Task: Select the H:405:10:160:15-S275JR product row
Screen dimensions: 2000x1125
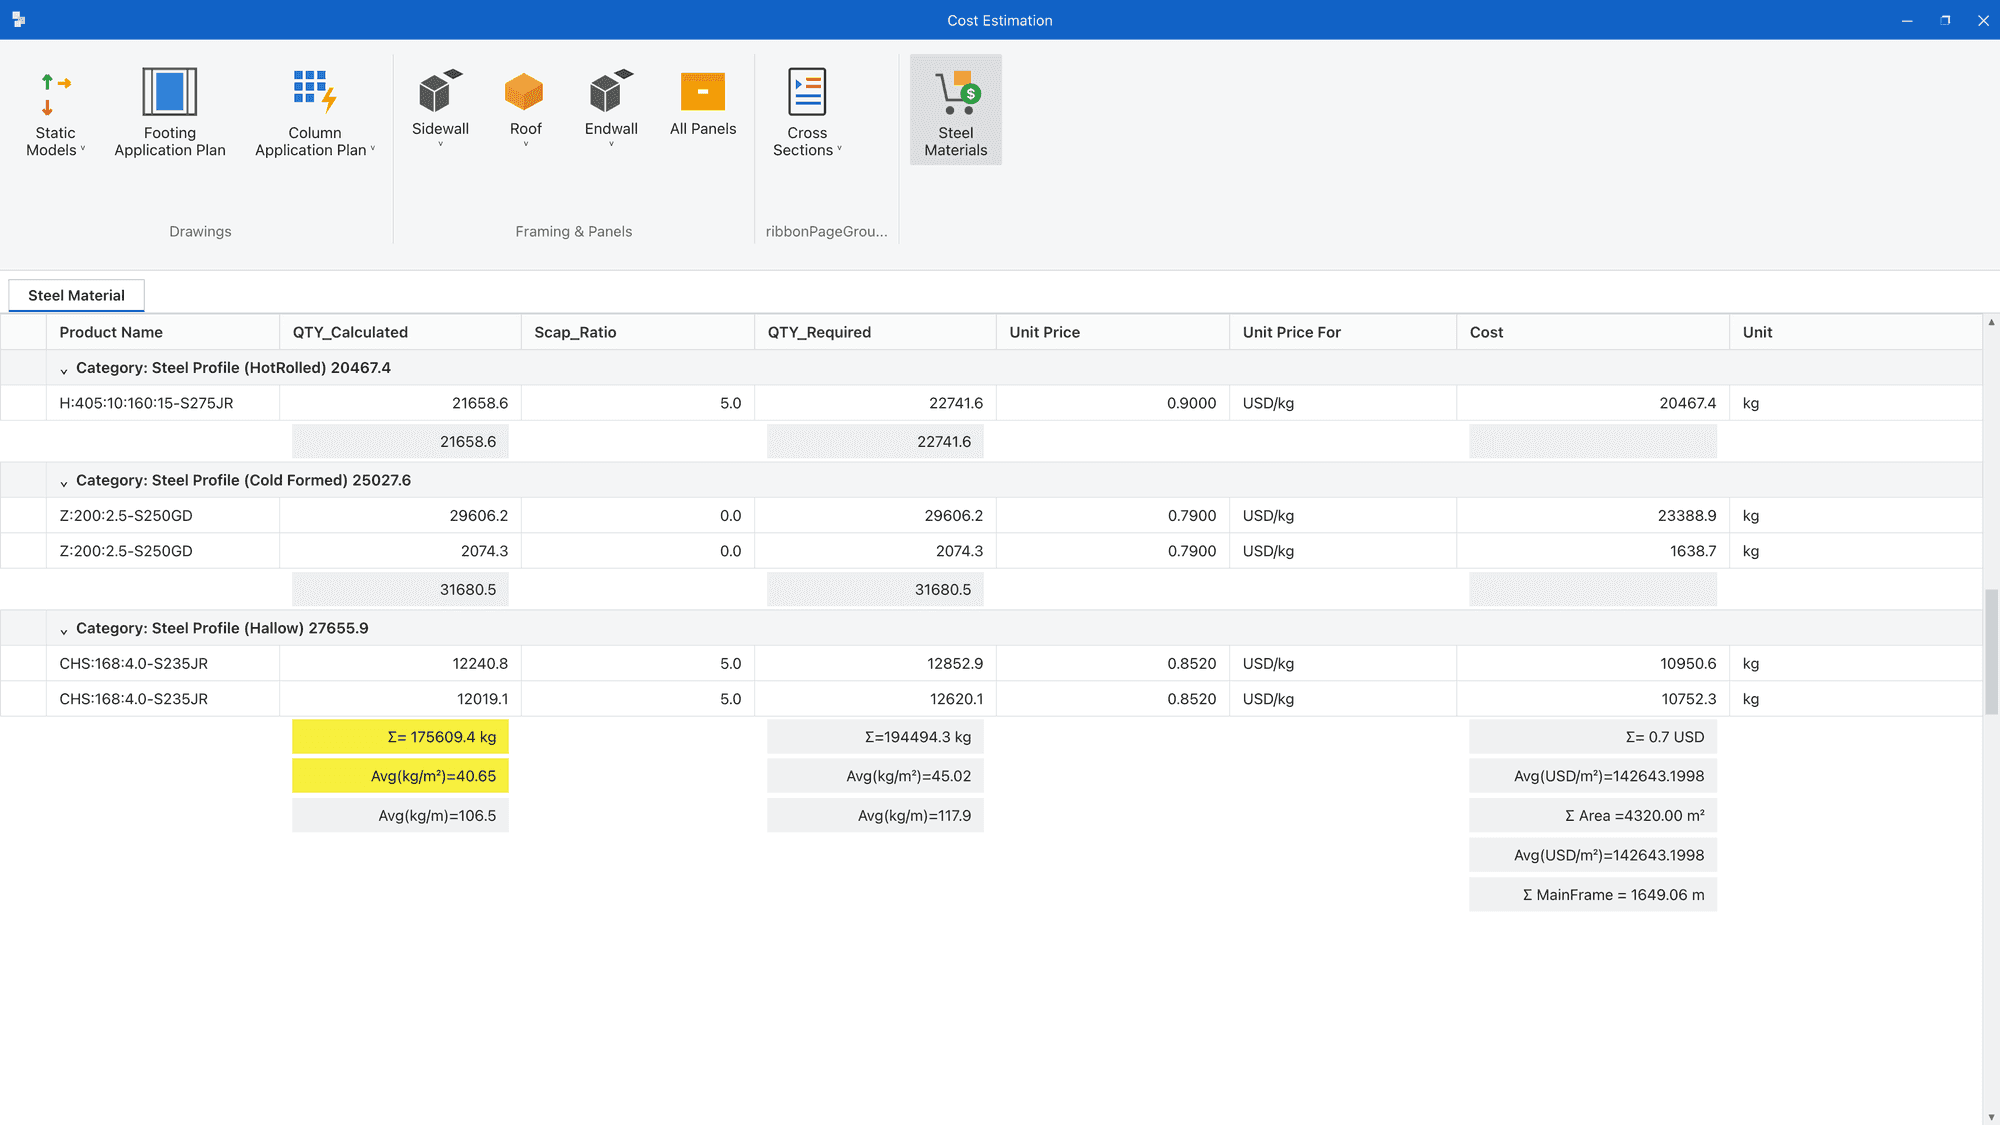Action: pyautogui.click(x=991, y=403)
